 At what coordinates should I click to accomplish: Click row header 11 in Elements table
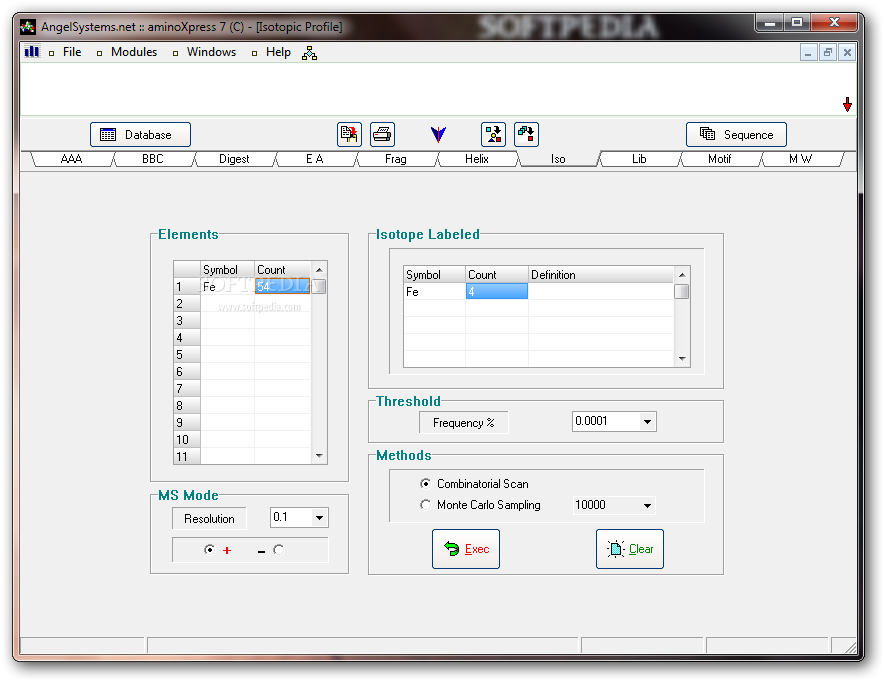pyautogui.click(x=187, y=456)
